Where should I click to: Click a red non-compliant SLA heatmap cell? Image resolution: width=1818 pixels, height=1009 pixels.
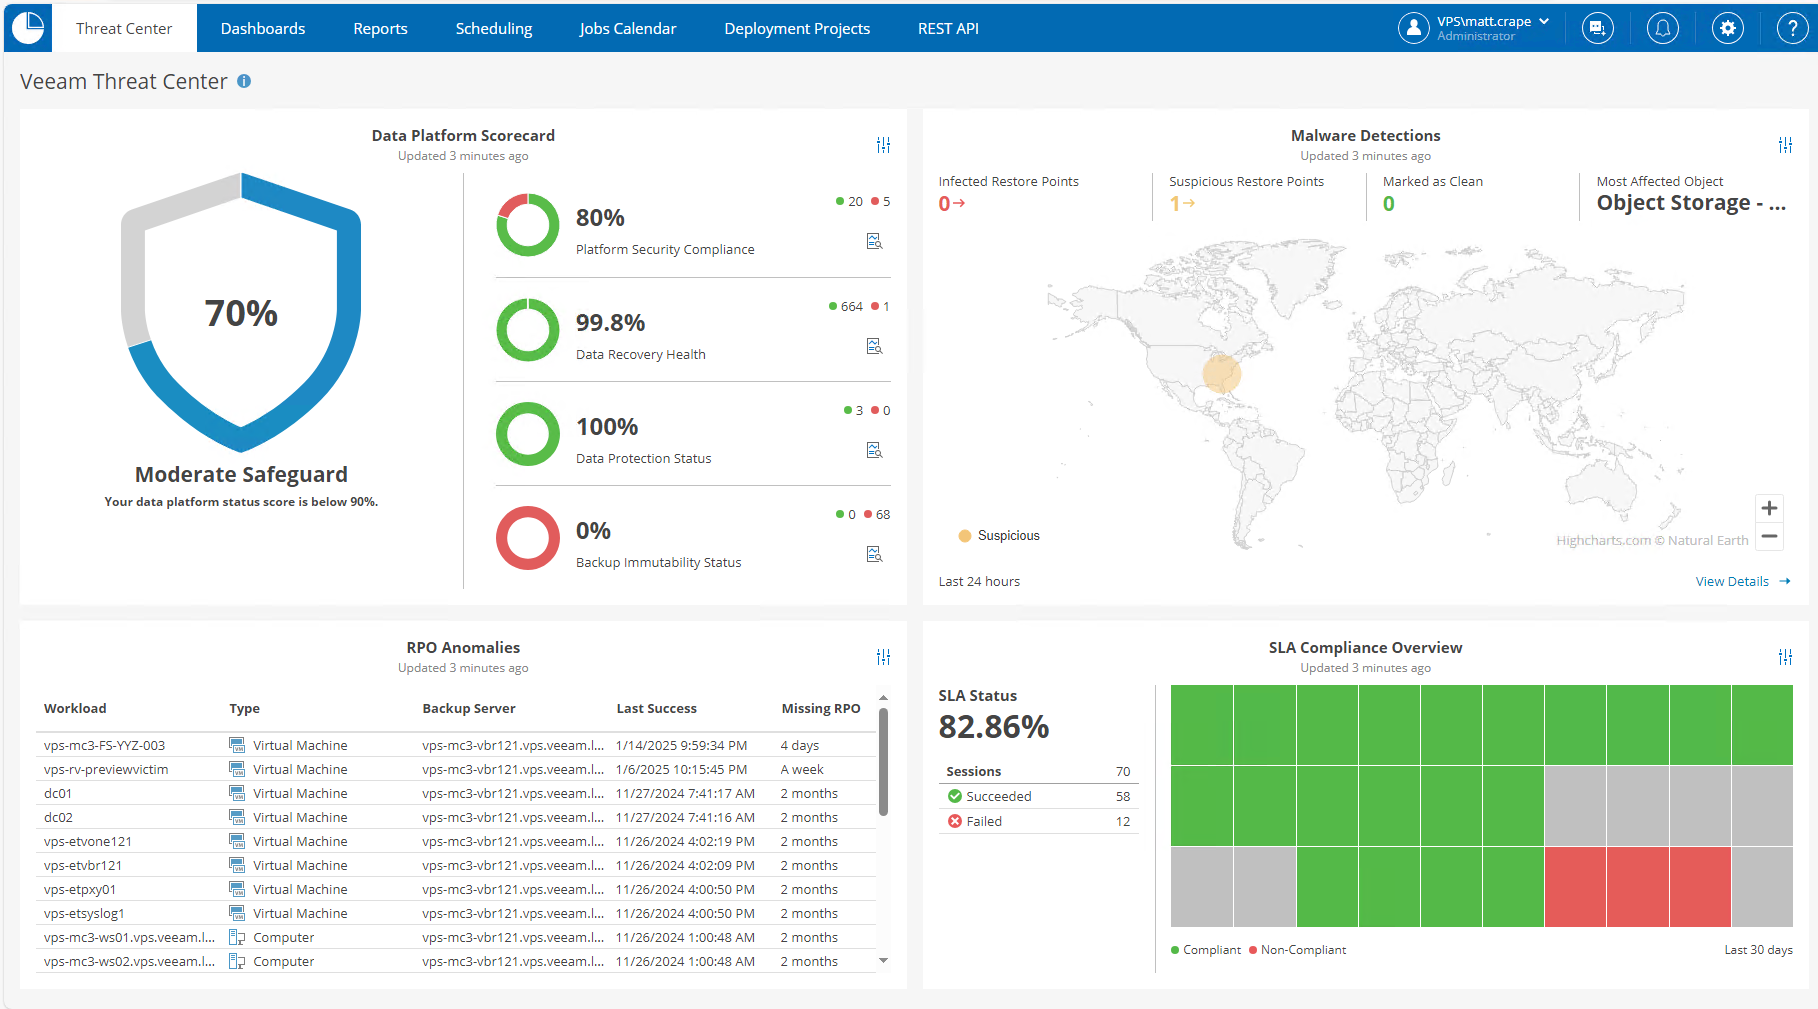click(x=1637, y=886)
